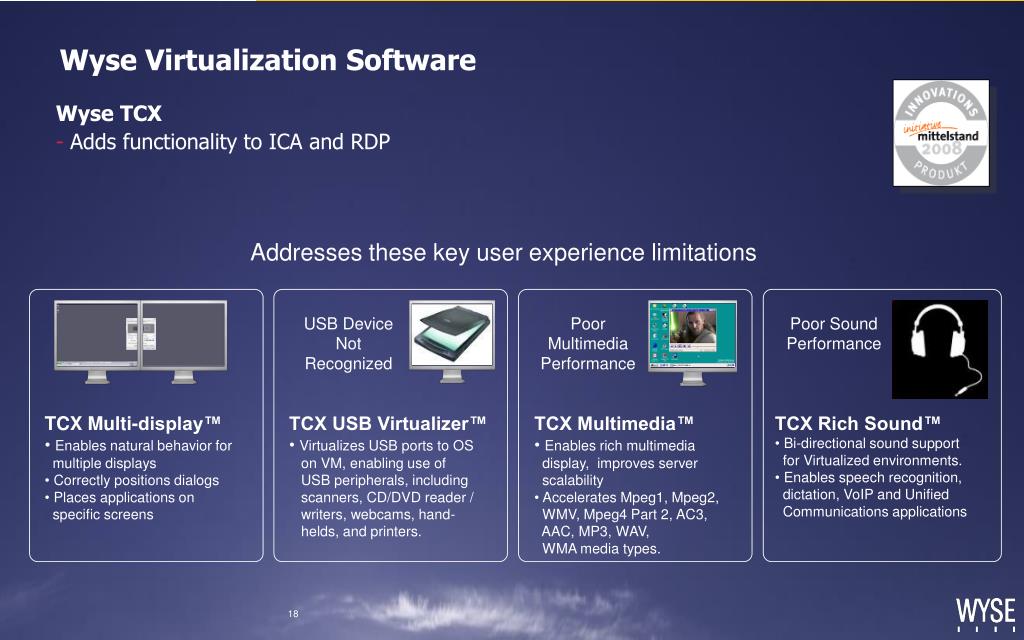The image size is (1024, 640).
Task: Click the 'Poor Multimedia Performance' label
Action: [588, 344]
